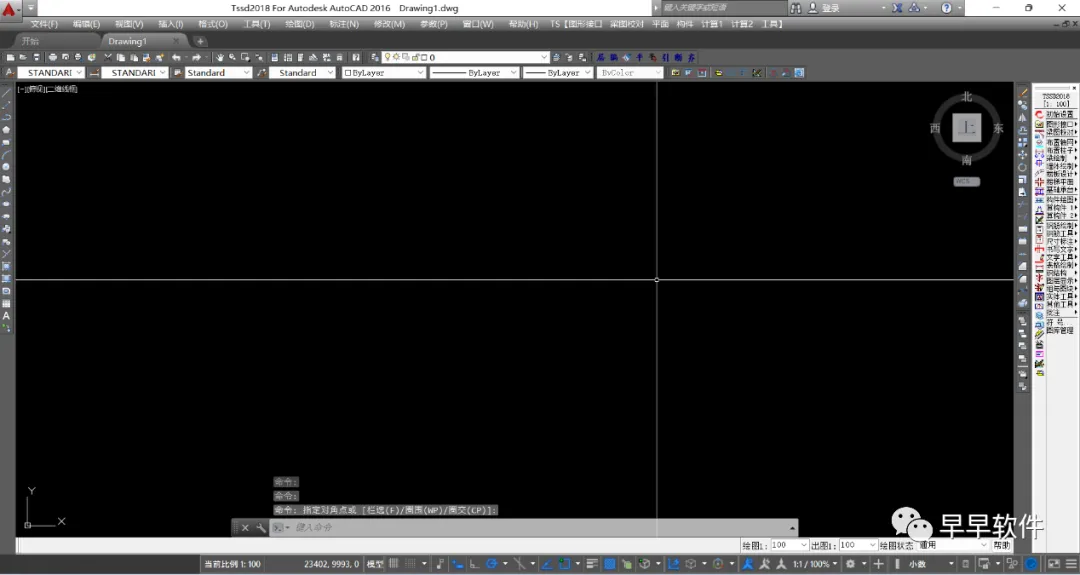Click the help question mark toolbar icon
Image resolution: width=1080 pixels, height=575 pixels.
355,57
